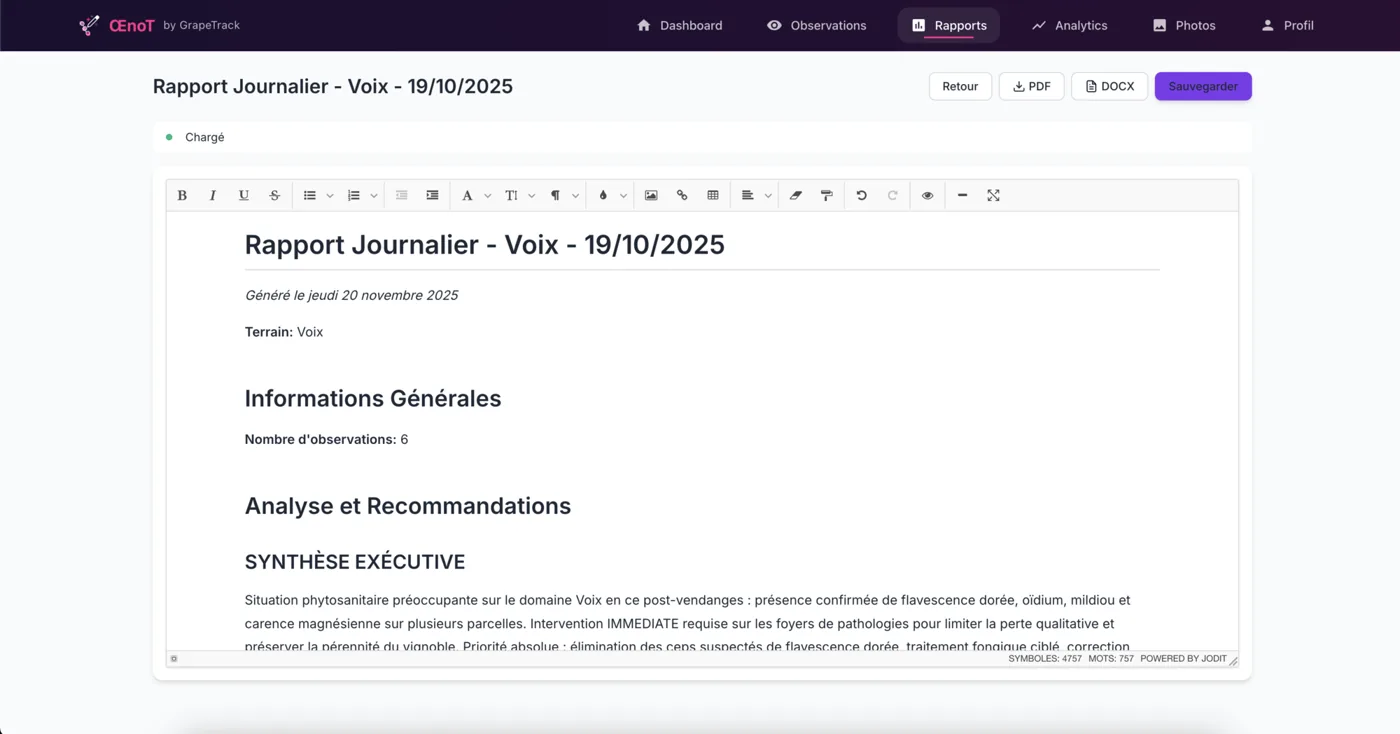Click the page title 'Rapport Journalier - Voix - 19/10/2025'

(x=333, y=86)
